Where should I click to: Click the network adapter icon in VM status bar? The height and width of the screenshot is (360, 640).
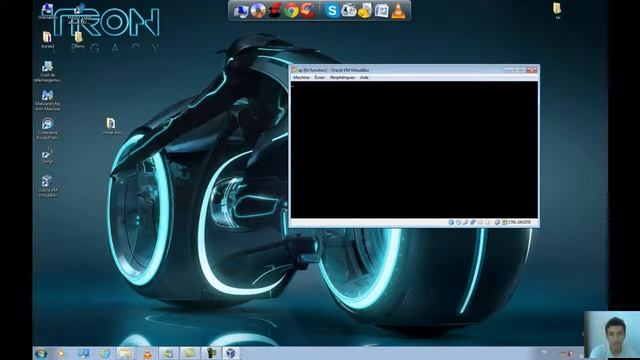tap(473, 222)
